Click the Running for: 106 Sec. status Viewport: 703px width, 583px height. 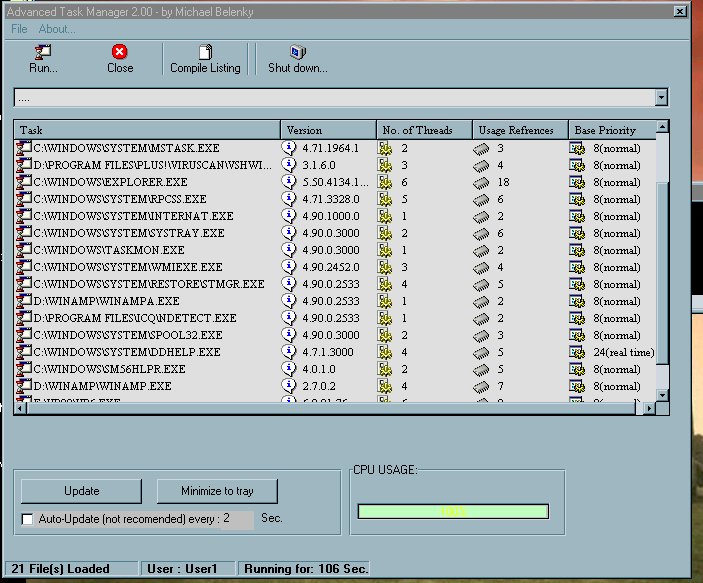(305, 569)
